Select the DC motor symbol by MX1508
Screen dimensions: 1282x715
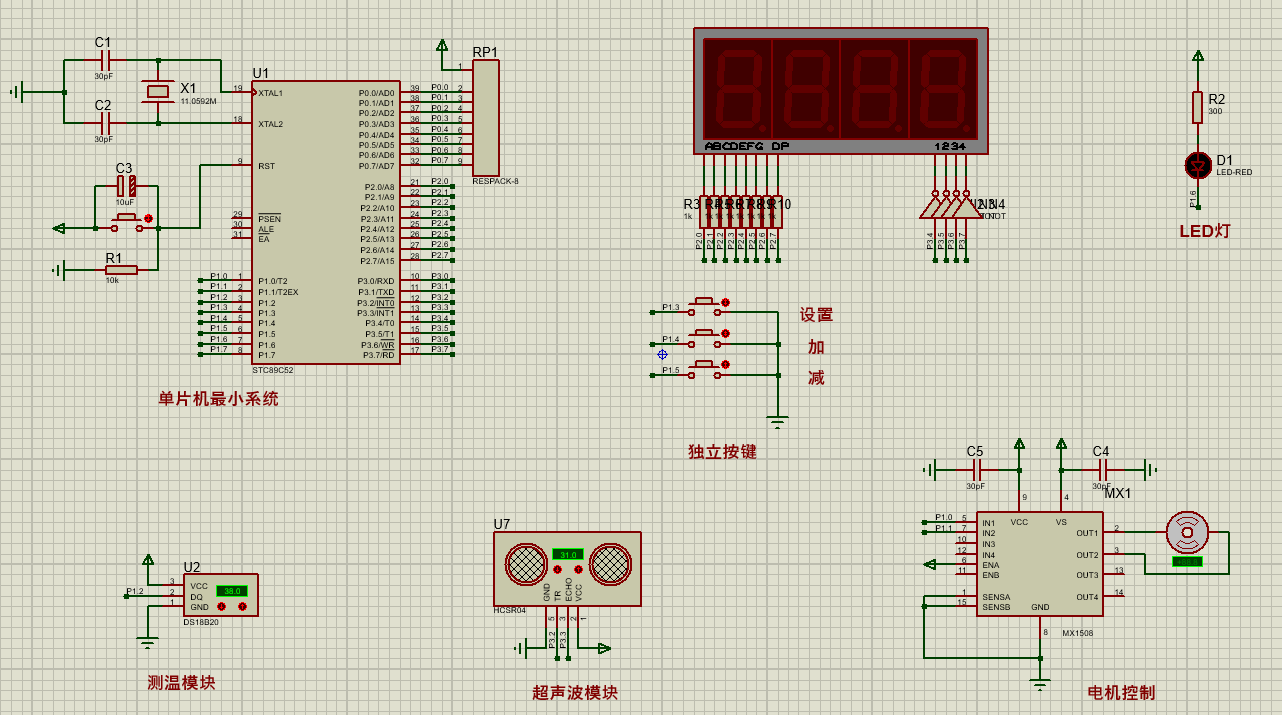(1187, 532)
